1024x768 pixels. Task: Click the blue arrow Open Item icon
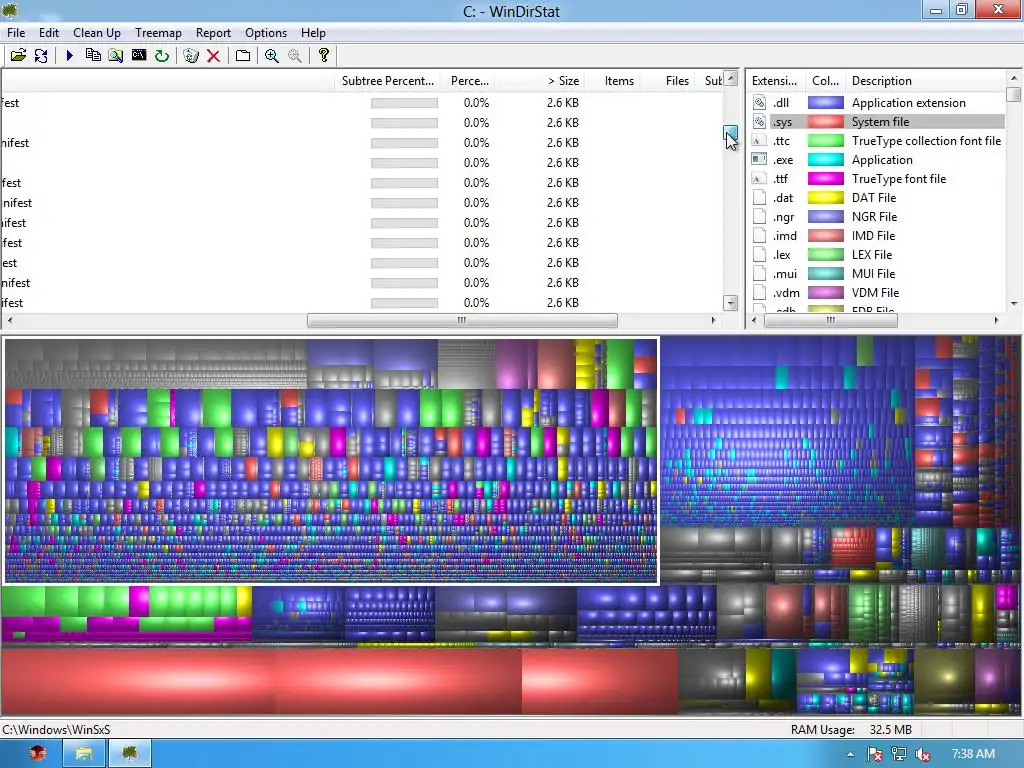tap(69, 56)
